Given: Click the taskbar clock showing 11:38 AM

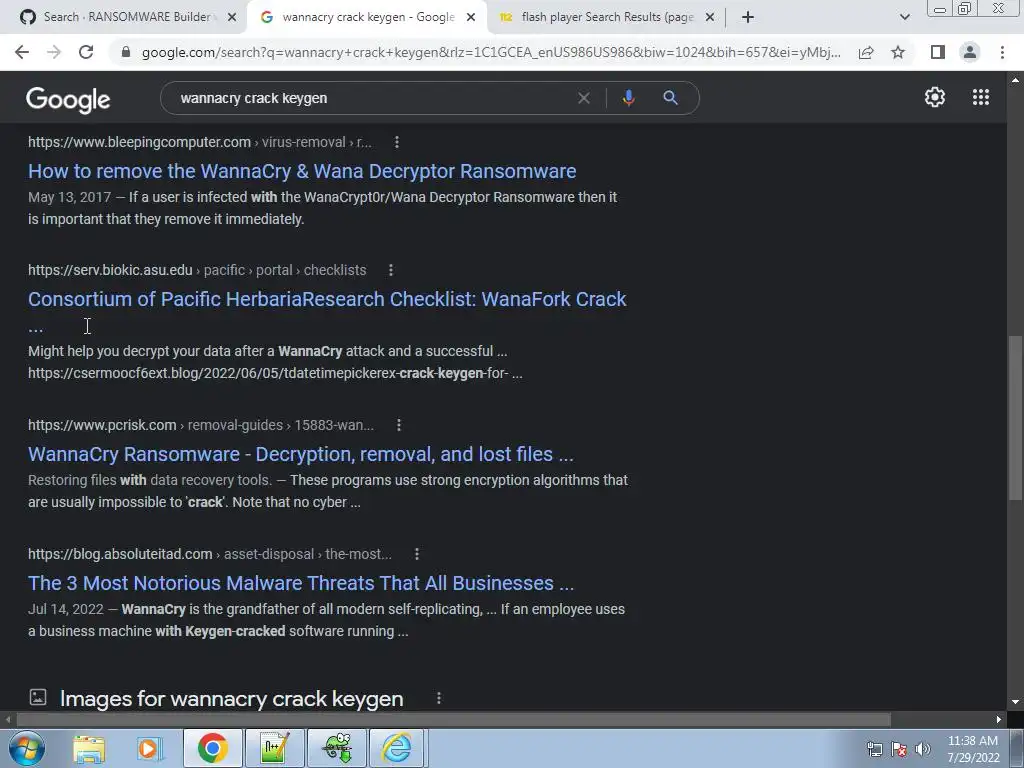Looking at the screenshot, I should pos(973,749).
